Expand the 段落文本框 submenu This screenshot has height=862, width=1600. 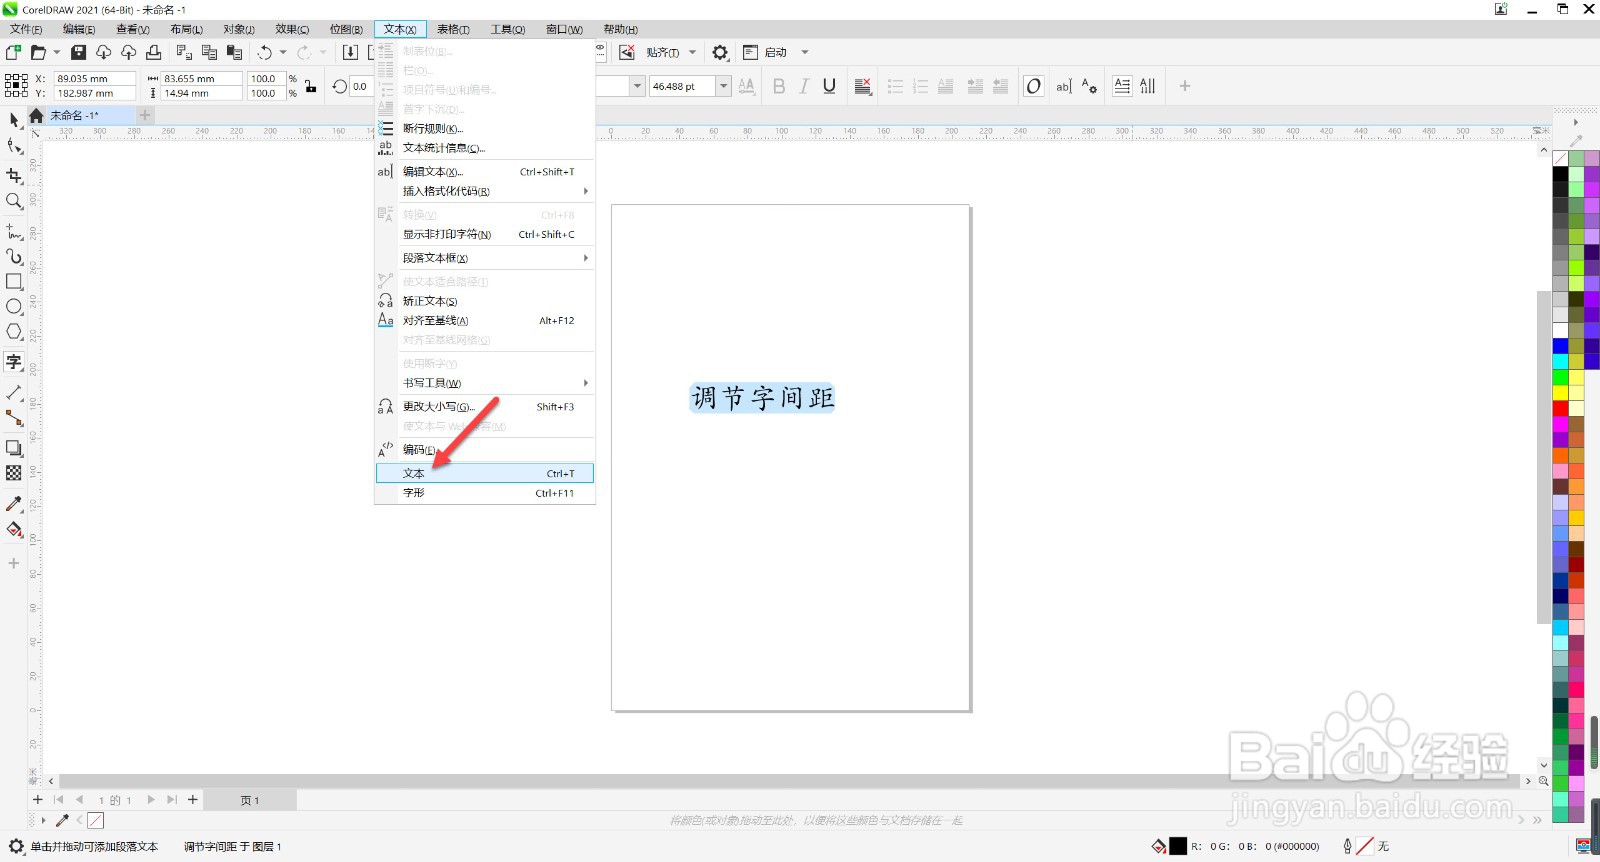(485, 258)
